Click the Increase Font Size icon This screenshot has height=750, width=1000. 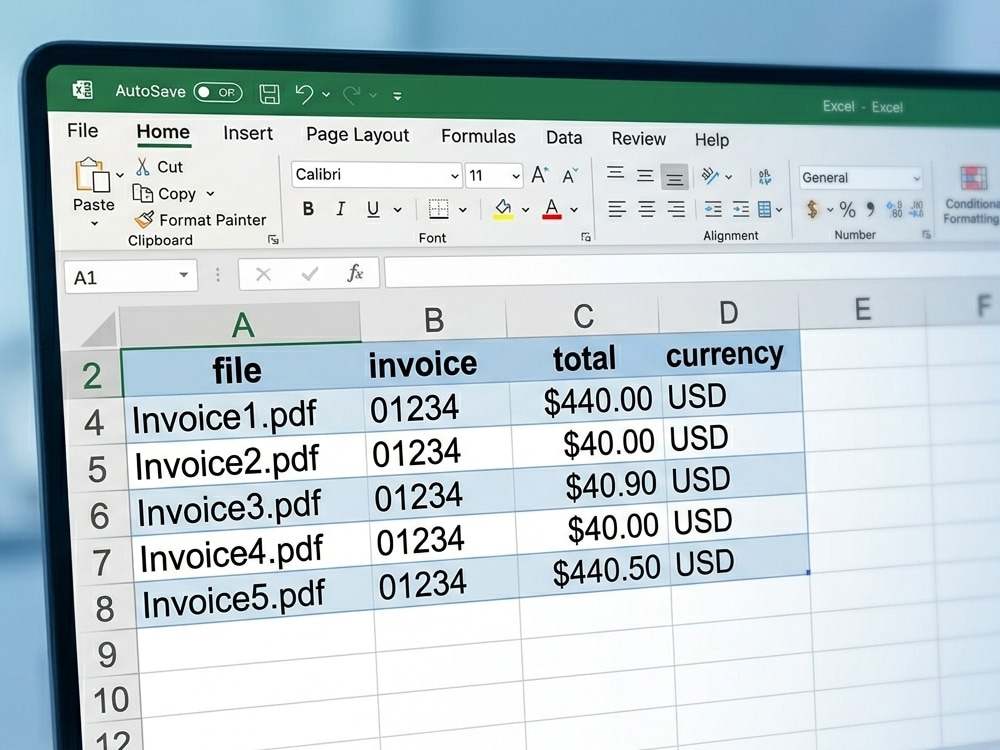click(x=540, y=175)
